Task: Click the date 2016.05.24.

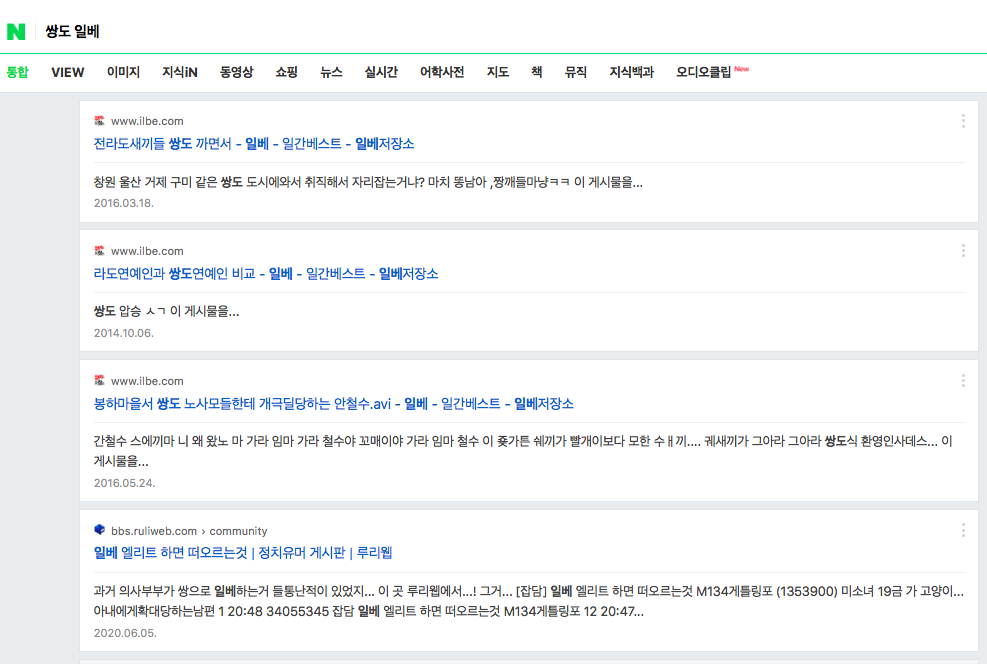Action: click(124, 483)
